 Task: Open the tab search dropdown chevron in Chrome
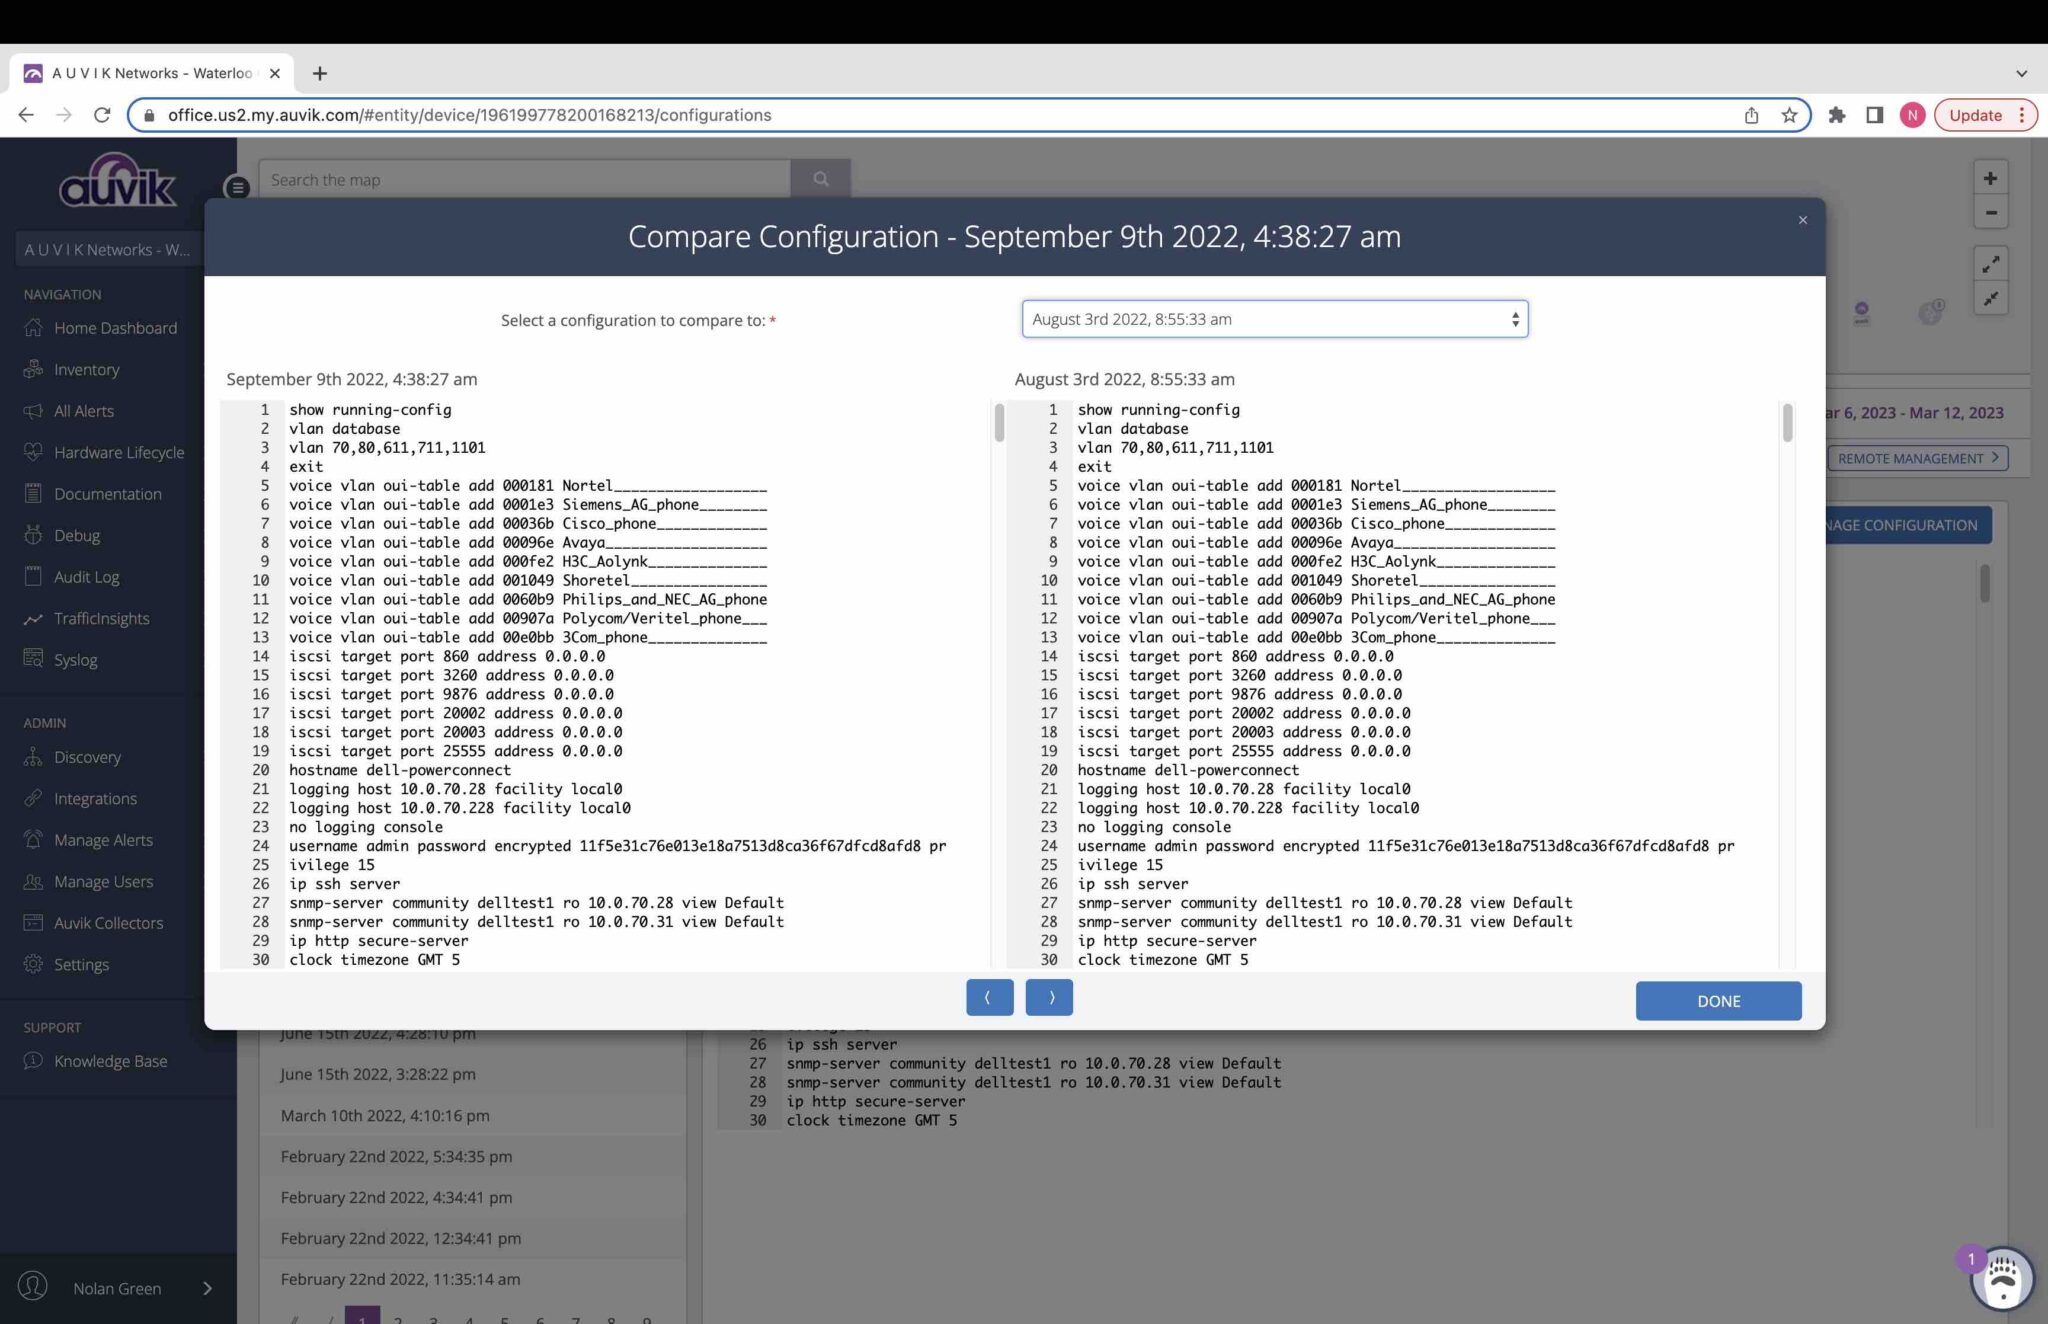(x=2021, y=73)
